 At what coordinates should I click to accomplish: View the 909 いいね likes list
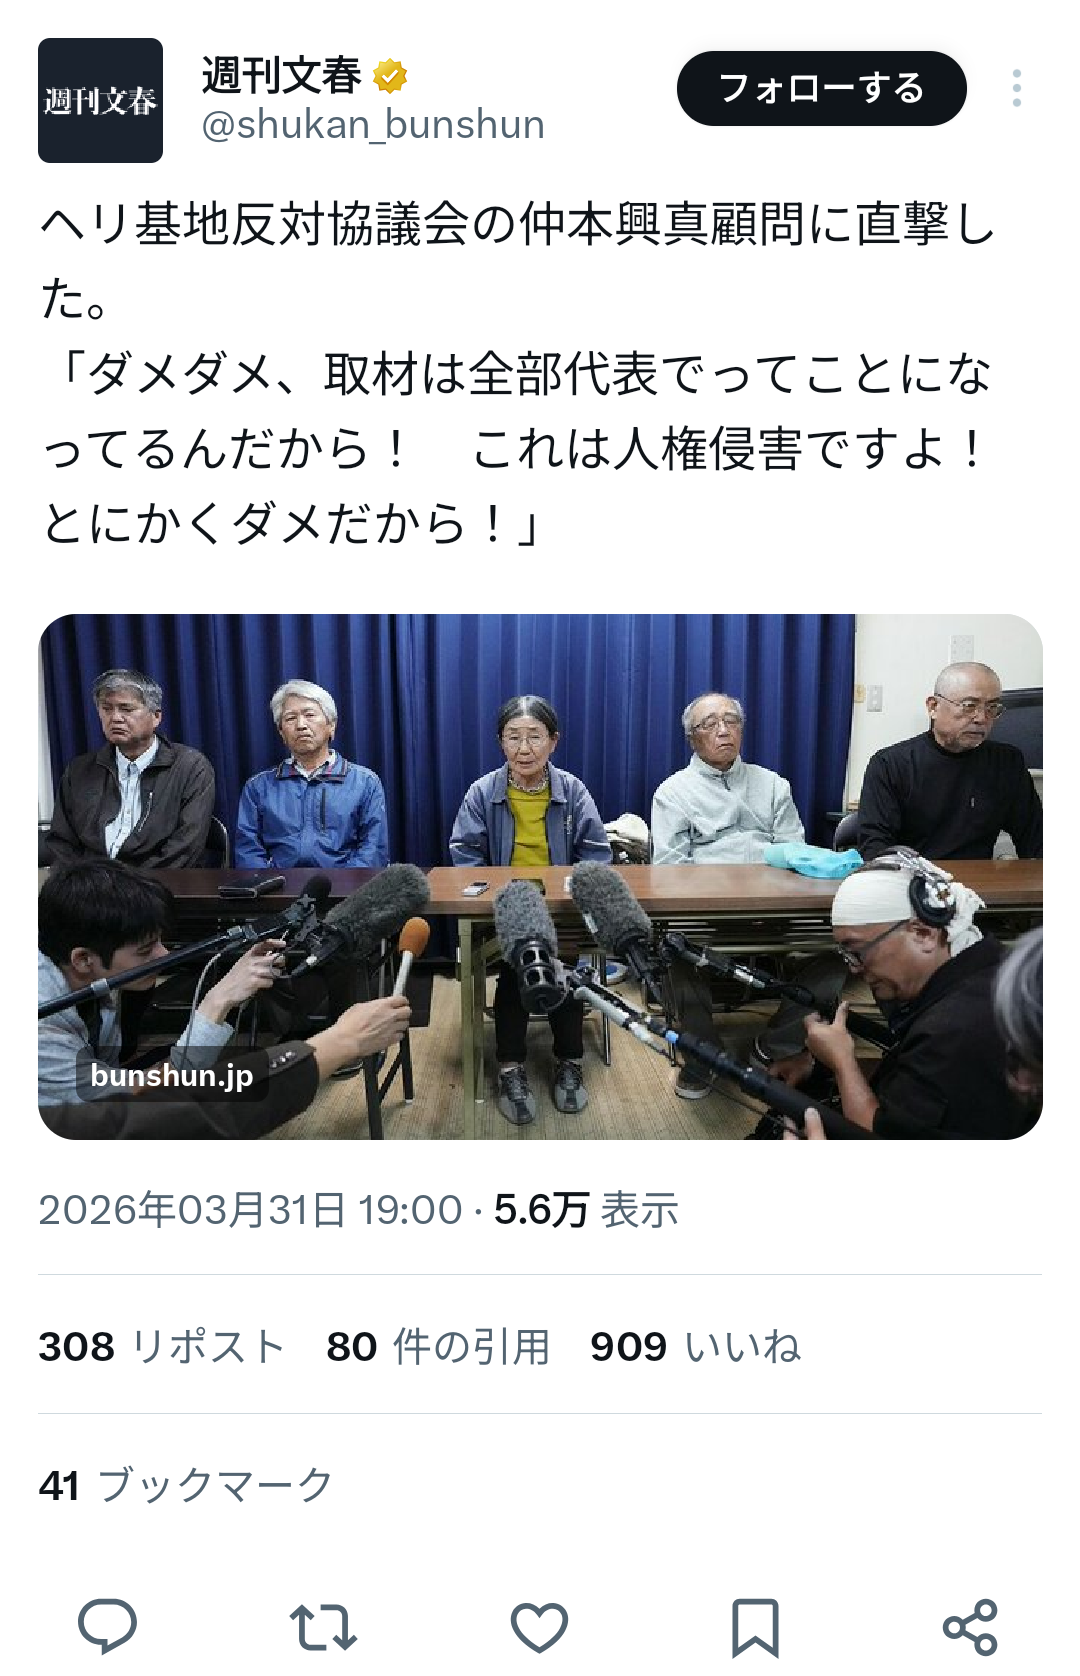[696, 1346]
